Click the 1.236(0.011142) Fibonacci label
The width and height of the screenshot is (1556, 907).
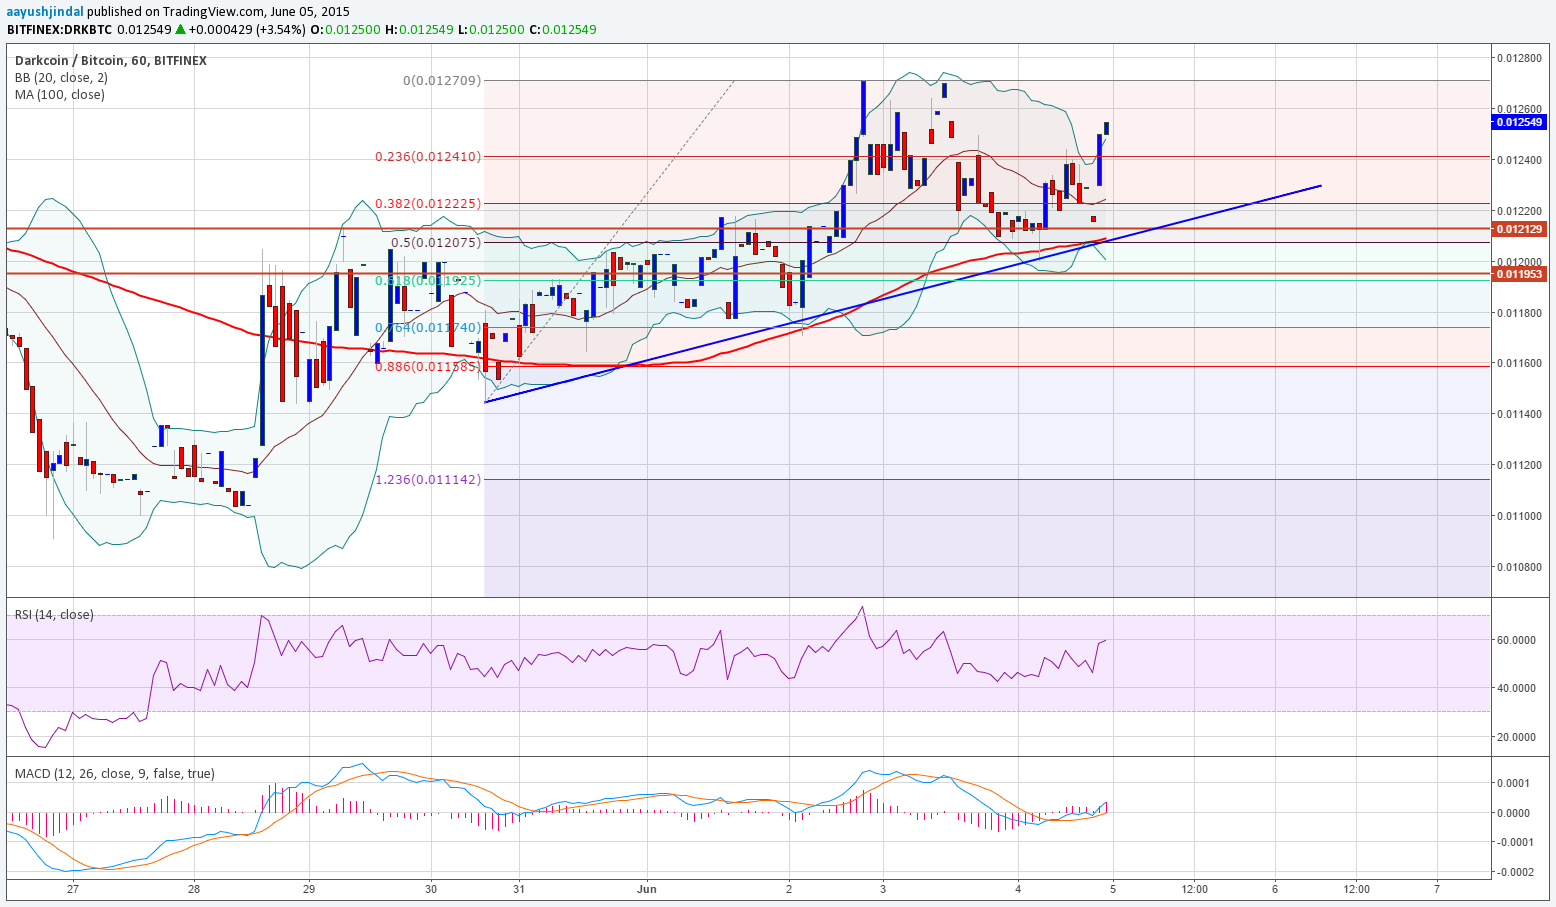pyautogui.click(x=428, y=479)
